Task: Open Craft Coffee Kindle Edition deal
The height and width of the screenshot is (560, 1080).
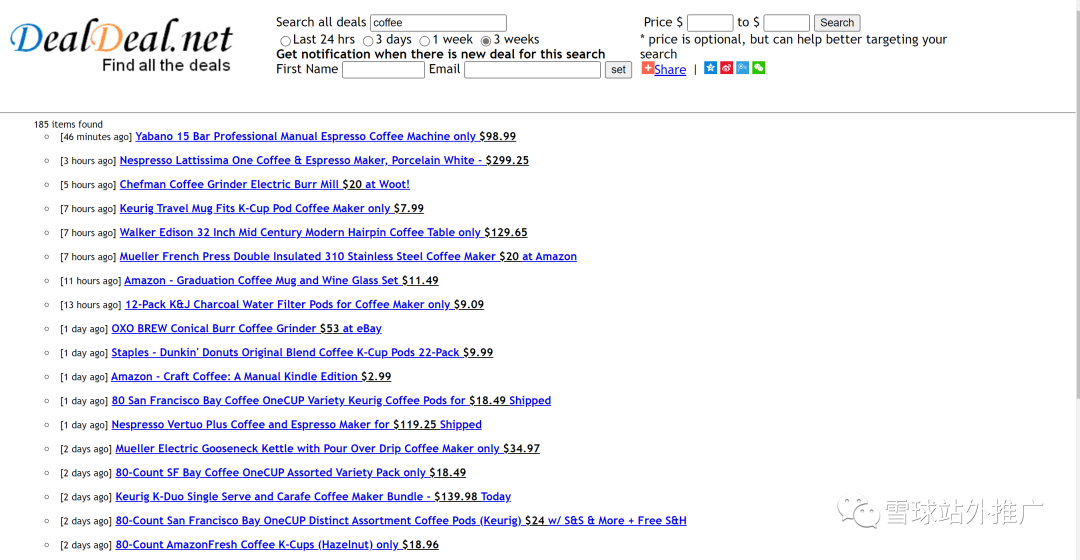Action: (251, 377)
